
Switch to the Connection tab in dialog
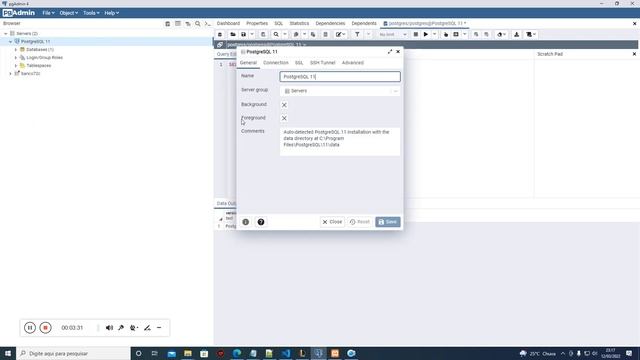pos(276,63)
